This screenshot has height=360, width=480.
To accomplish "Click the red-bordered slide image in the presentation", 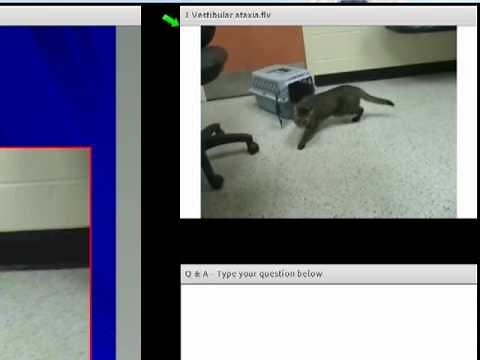I will tap(45, 253).
